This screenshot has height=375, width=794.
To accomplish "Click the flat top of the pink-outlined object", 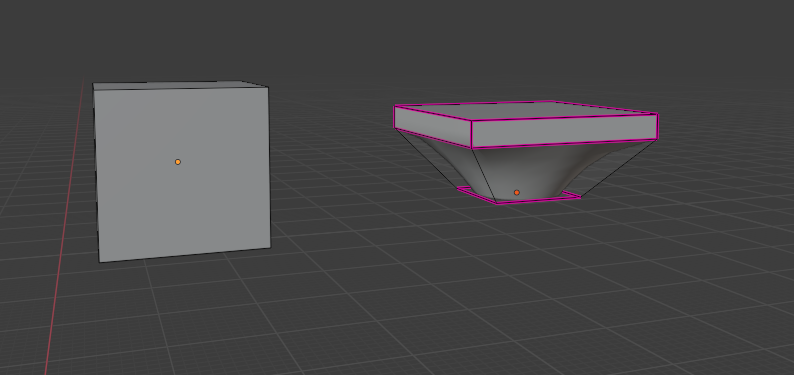I will coord(527,110).
